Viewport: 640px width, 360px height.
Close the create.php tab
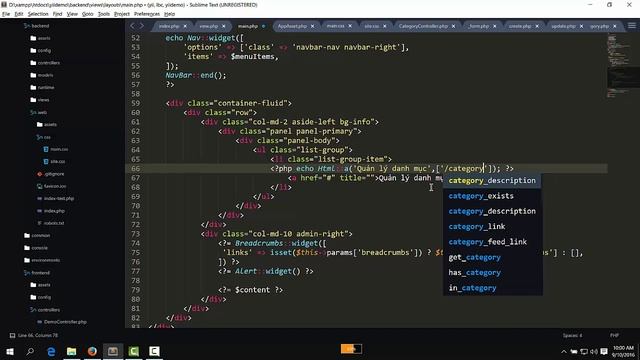point(537,26)
